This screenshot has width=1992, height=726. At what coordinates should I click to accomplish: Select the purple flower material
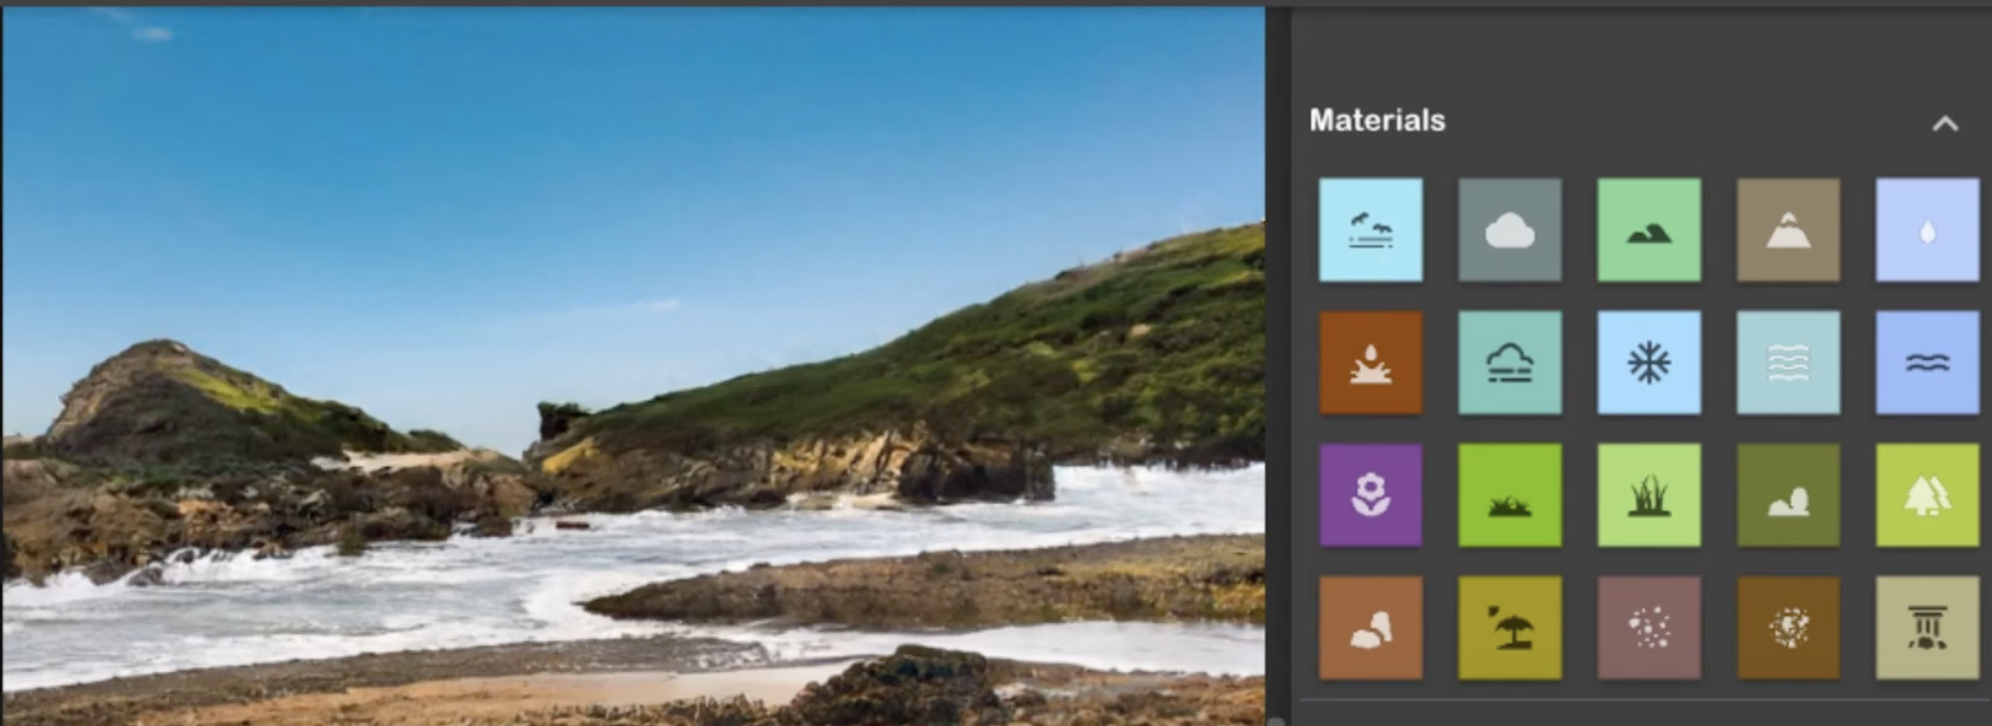(1370, 495)
